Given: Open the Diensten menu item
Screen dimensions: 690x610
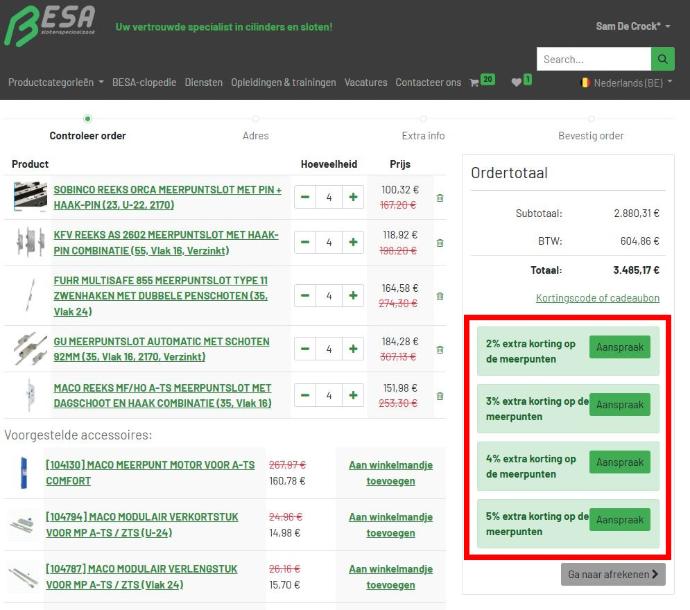Looking at the screenshot, I should 203,83.
